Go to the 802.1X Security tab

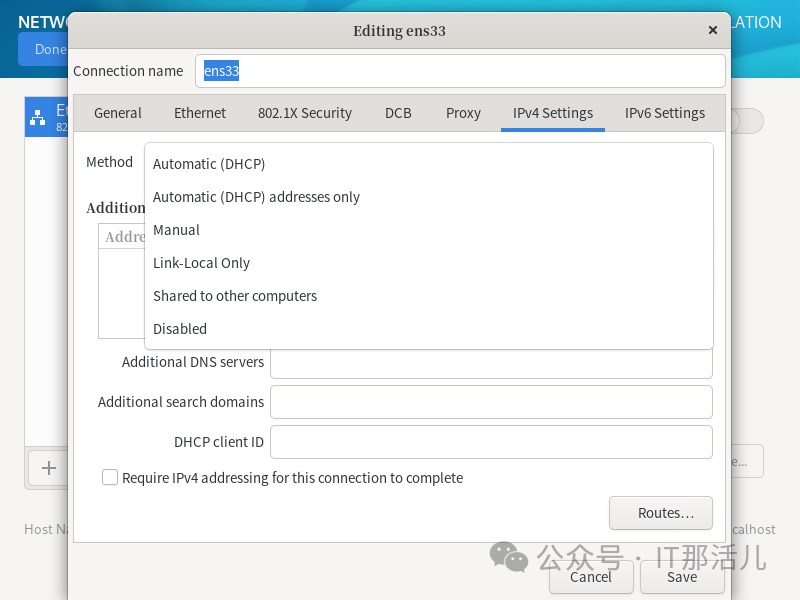coord(305,113)
